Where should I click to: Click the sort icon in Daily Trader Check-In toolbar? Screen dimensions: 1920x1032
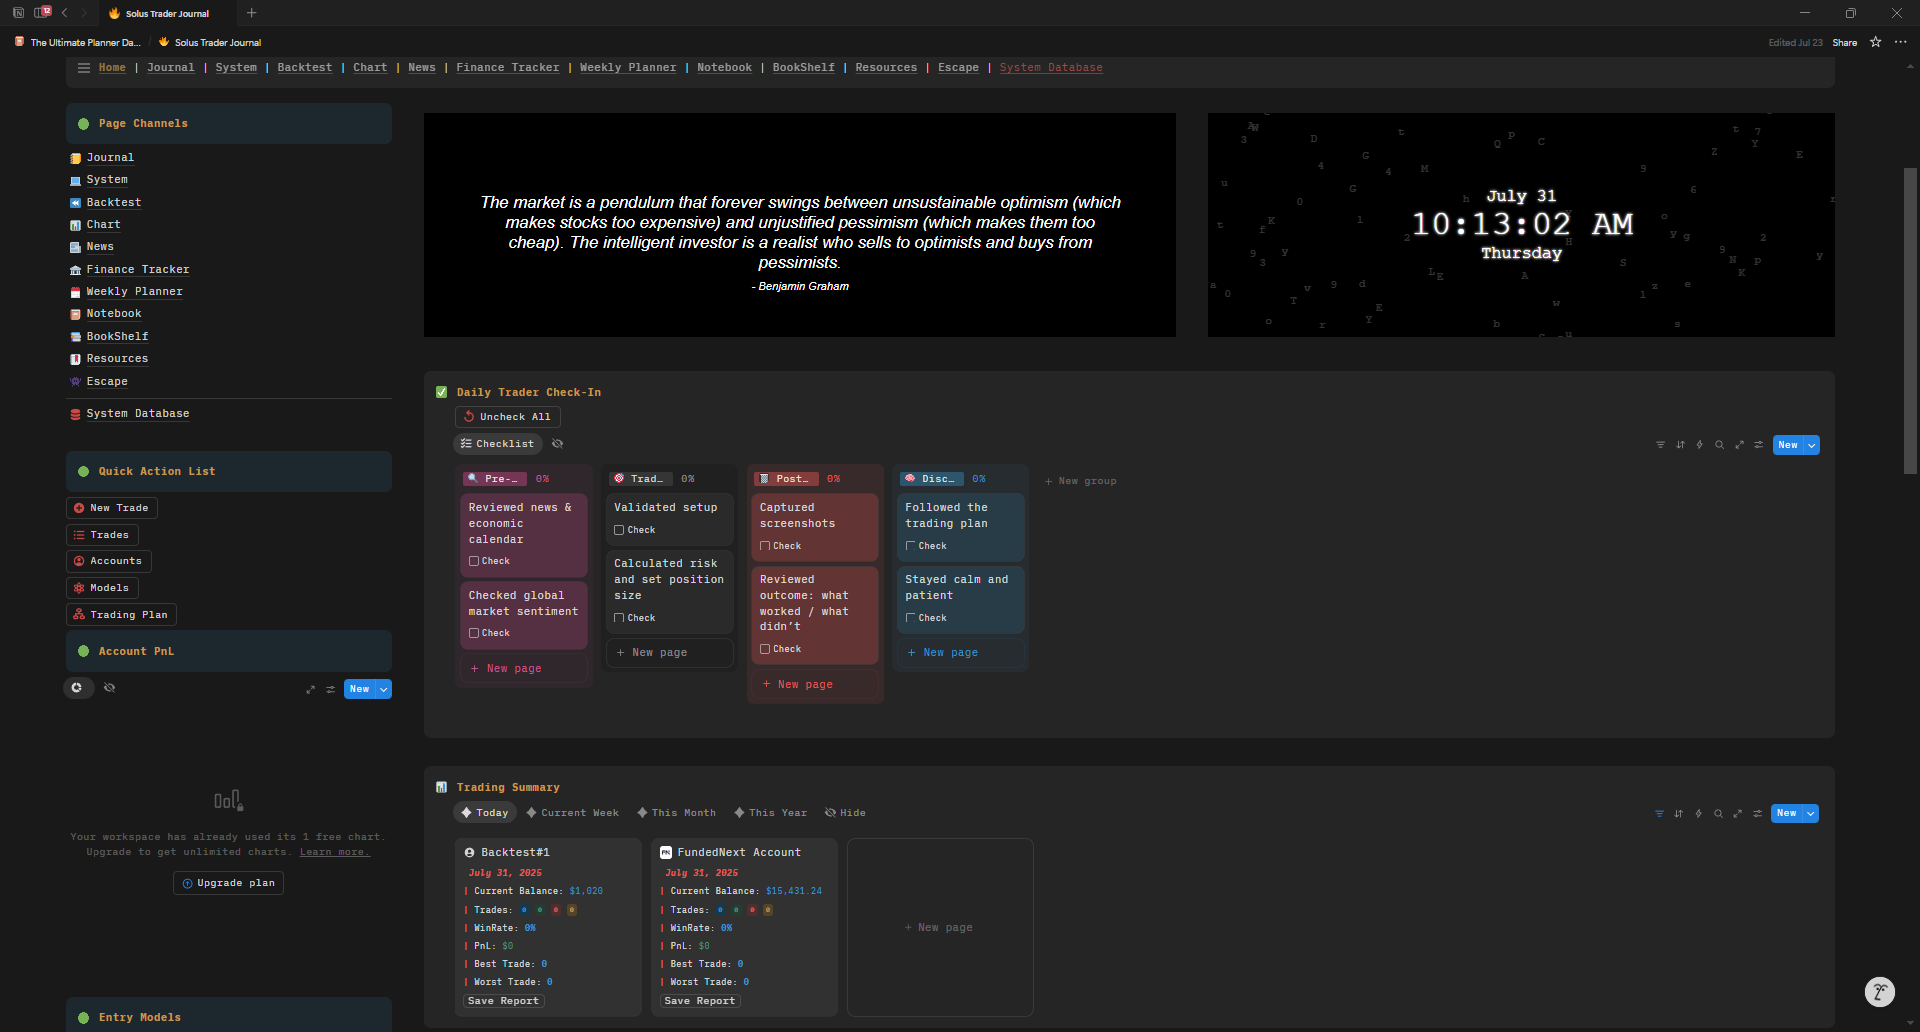1680,445
